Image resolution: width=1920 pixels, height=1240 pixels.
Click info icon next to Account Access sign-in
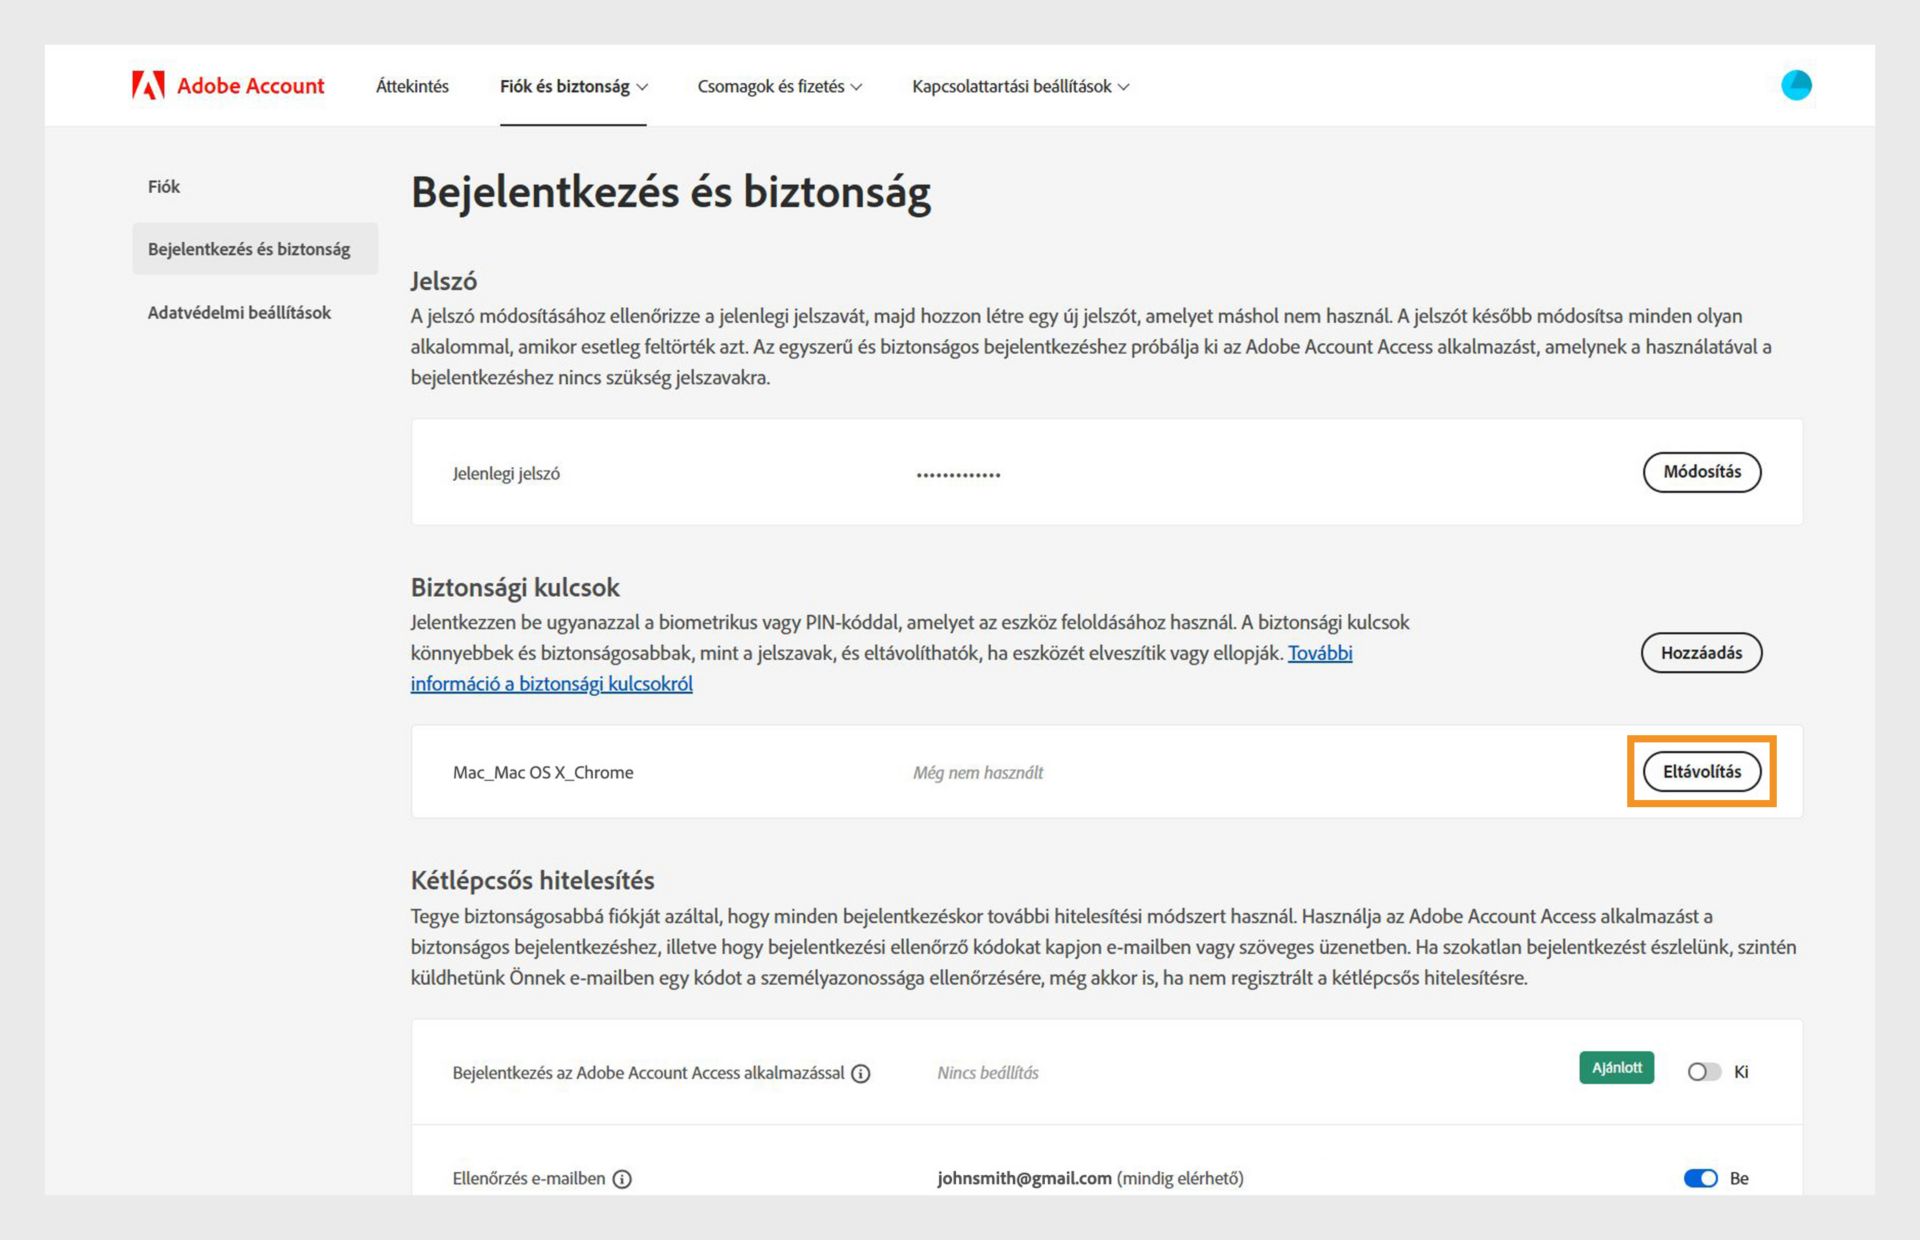(861, 1073)
